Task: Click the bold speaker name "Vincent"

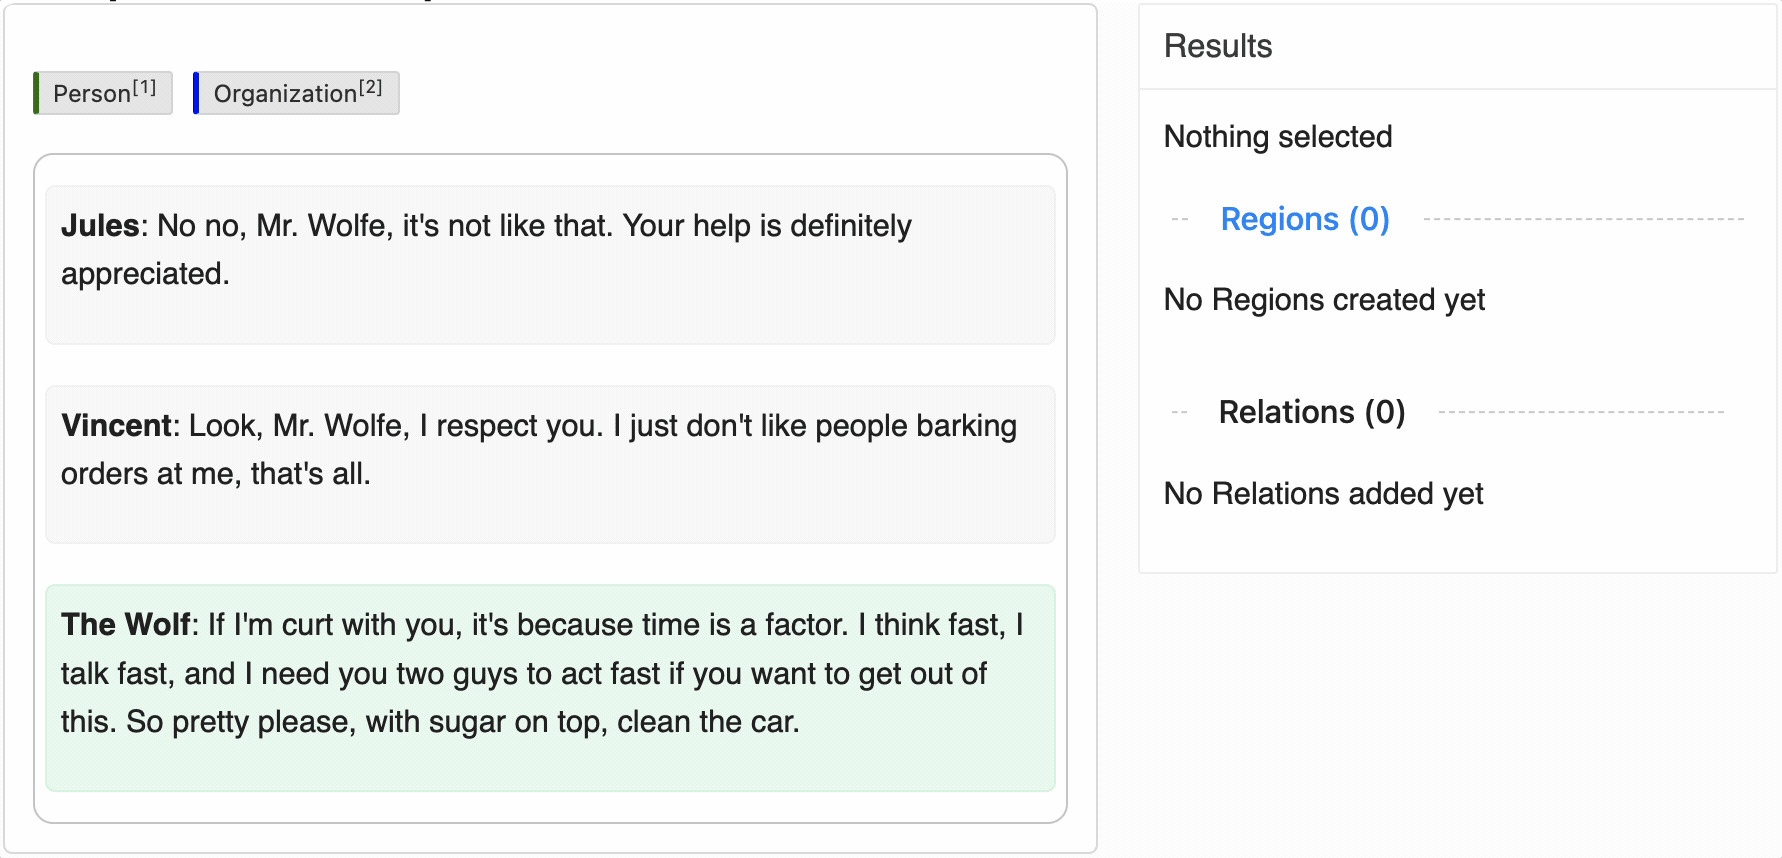Action: [x=117, y=426]
